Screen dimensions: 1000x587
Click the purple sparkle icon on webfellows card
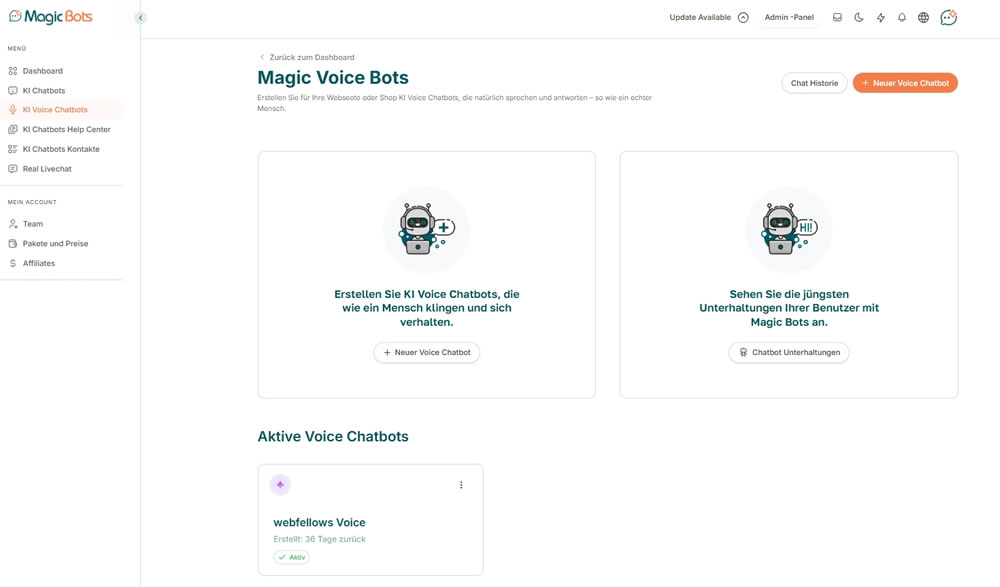coord(280,485)
